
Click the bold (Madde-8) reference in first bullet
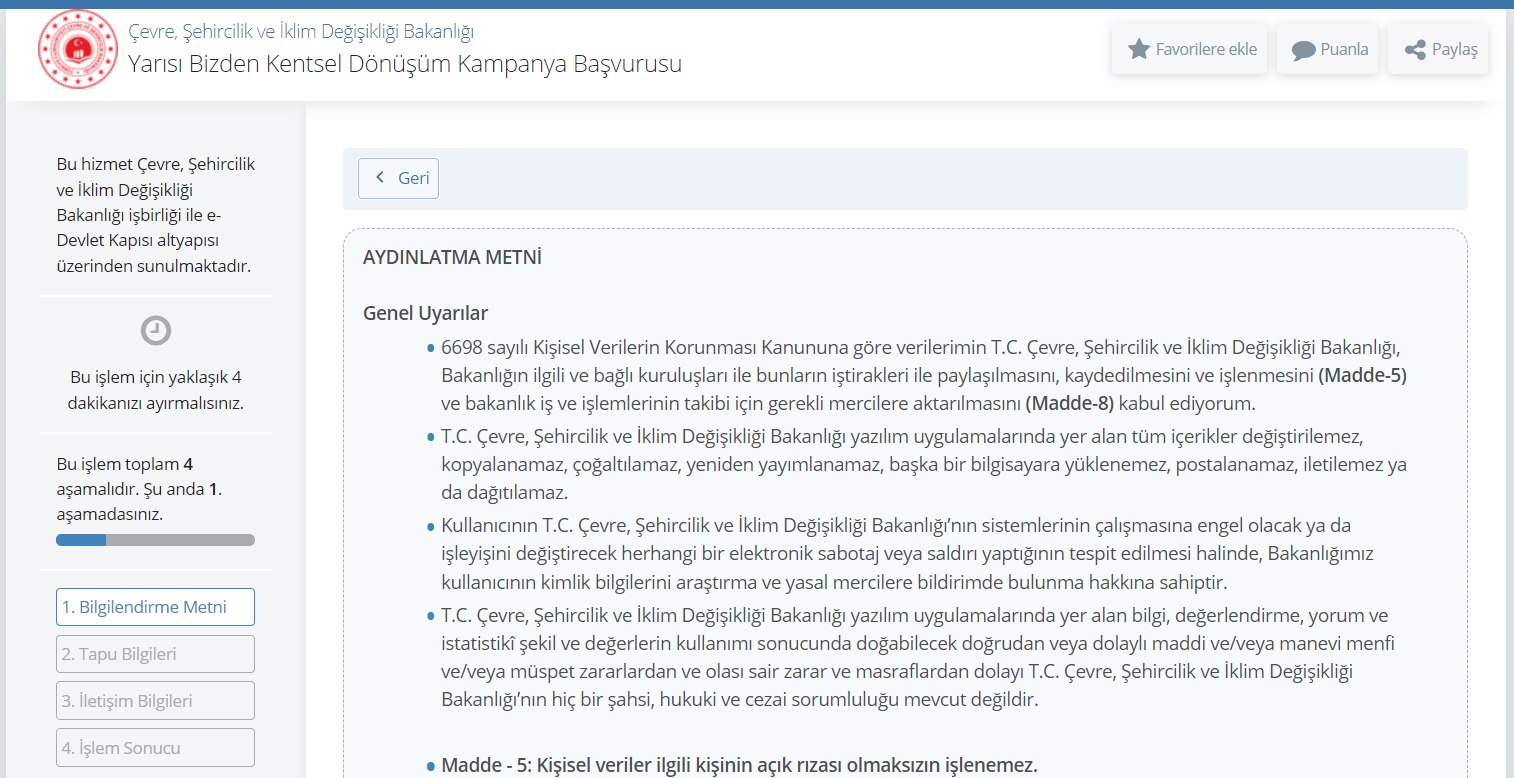click(1069, 404)
